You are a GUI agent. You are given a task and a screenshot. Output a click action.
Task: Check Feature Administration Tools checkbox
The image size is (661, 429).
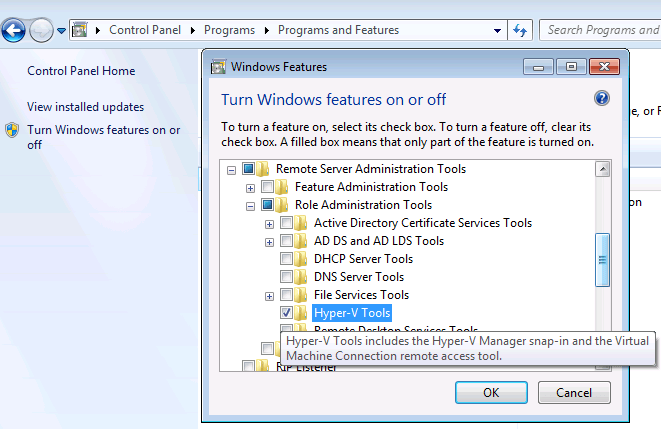(x=268, y=187)
